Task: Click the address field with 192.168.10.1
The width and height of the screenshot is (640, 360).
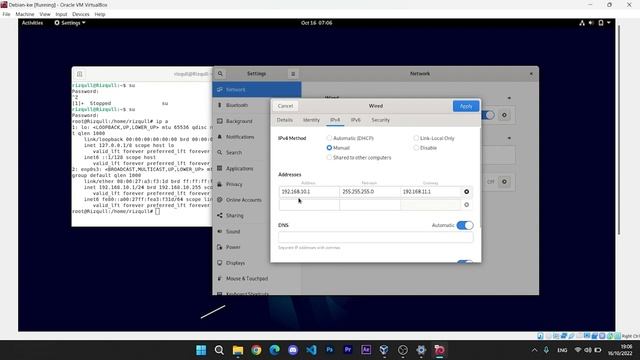Action: click(x=309, y=192)
